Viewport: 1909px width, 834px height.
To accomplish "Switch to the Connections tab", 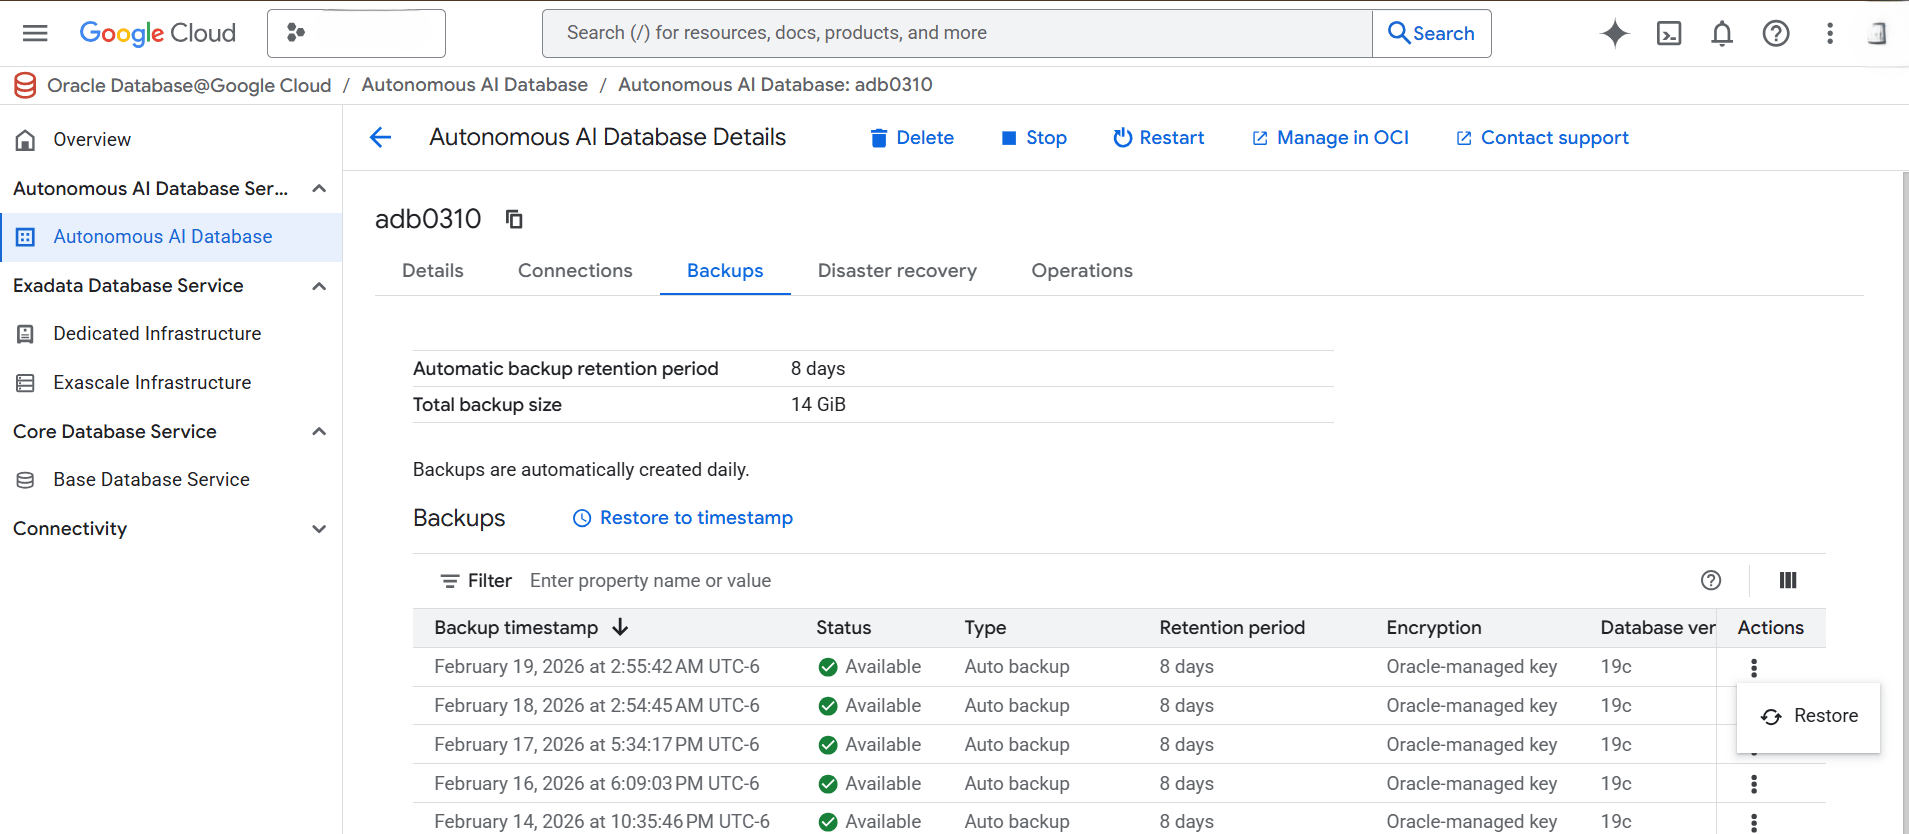I will tap(575, 271).
